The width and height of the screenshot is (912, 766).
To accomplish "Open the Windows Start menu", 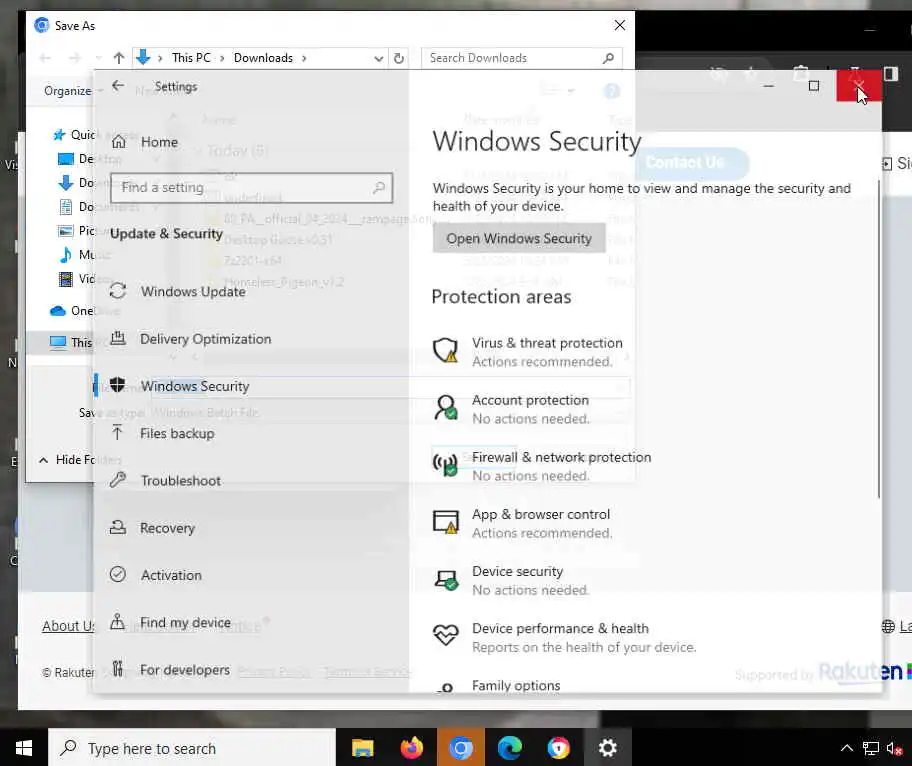I will tap(23, 748).
